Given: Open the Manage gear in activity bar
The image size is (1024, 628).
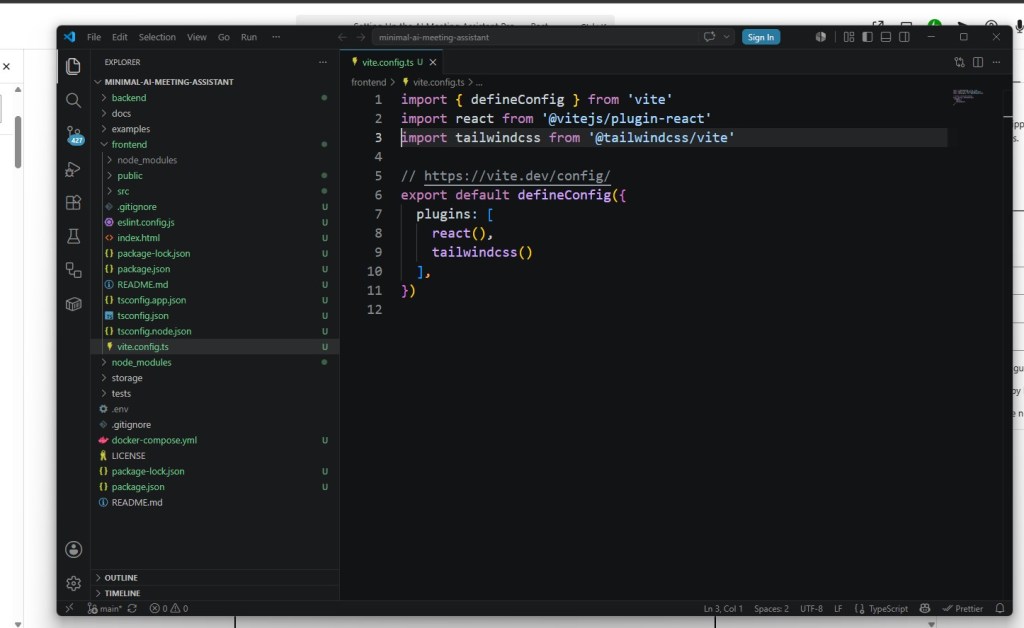Looking at the screenshot, I should pyautogui.click(x=73, y=582).
